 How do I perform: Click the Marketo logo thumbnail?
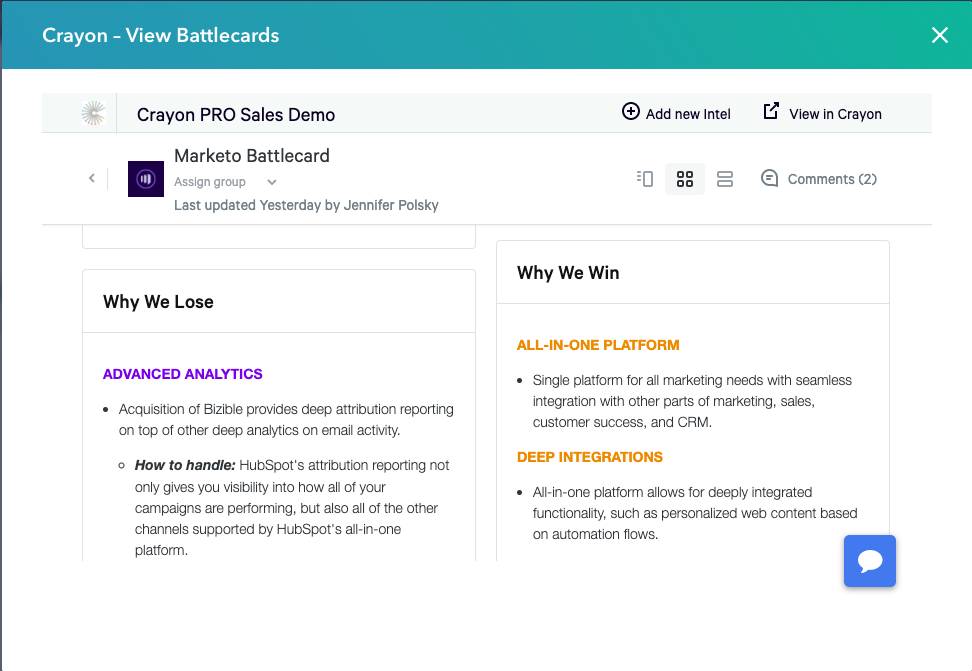point(146,179)
